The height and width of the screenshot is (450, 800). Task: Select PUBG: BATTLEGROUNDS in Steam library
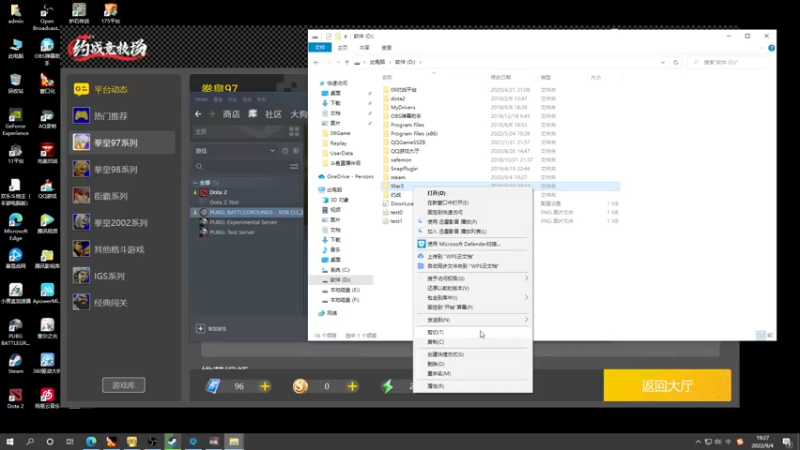coord(248,212)
